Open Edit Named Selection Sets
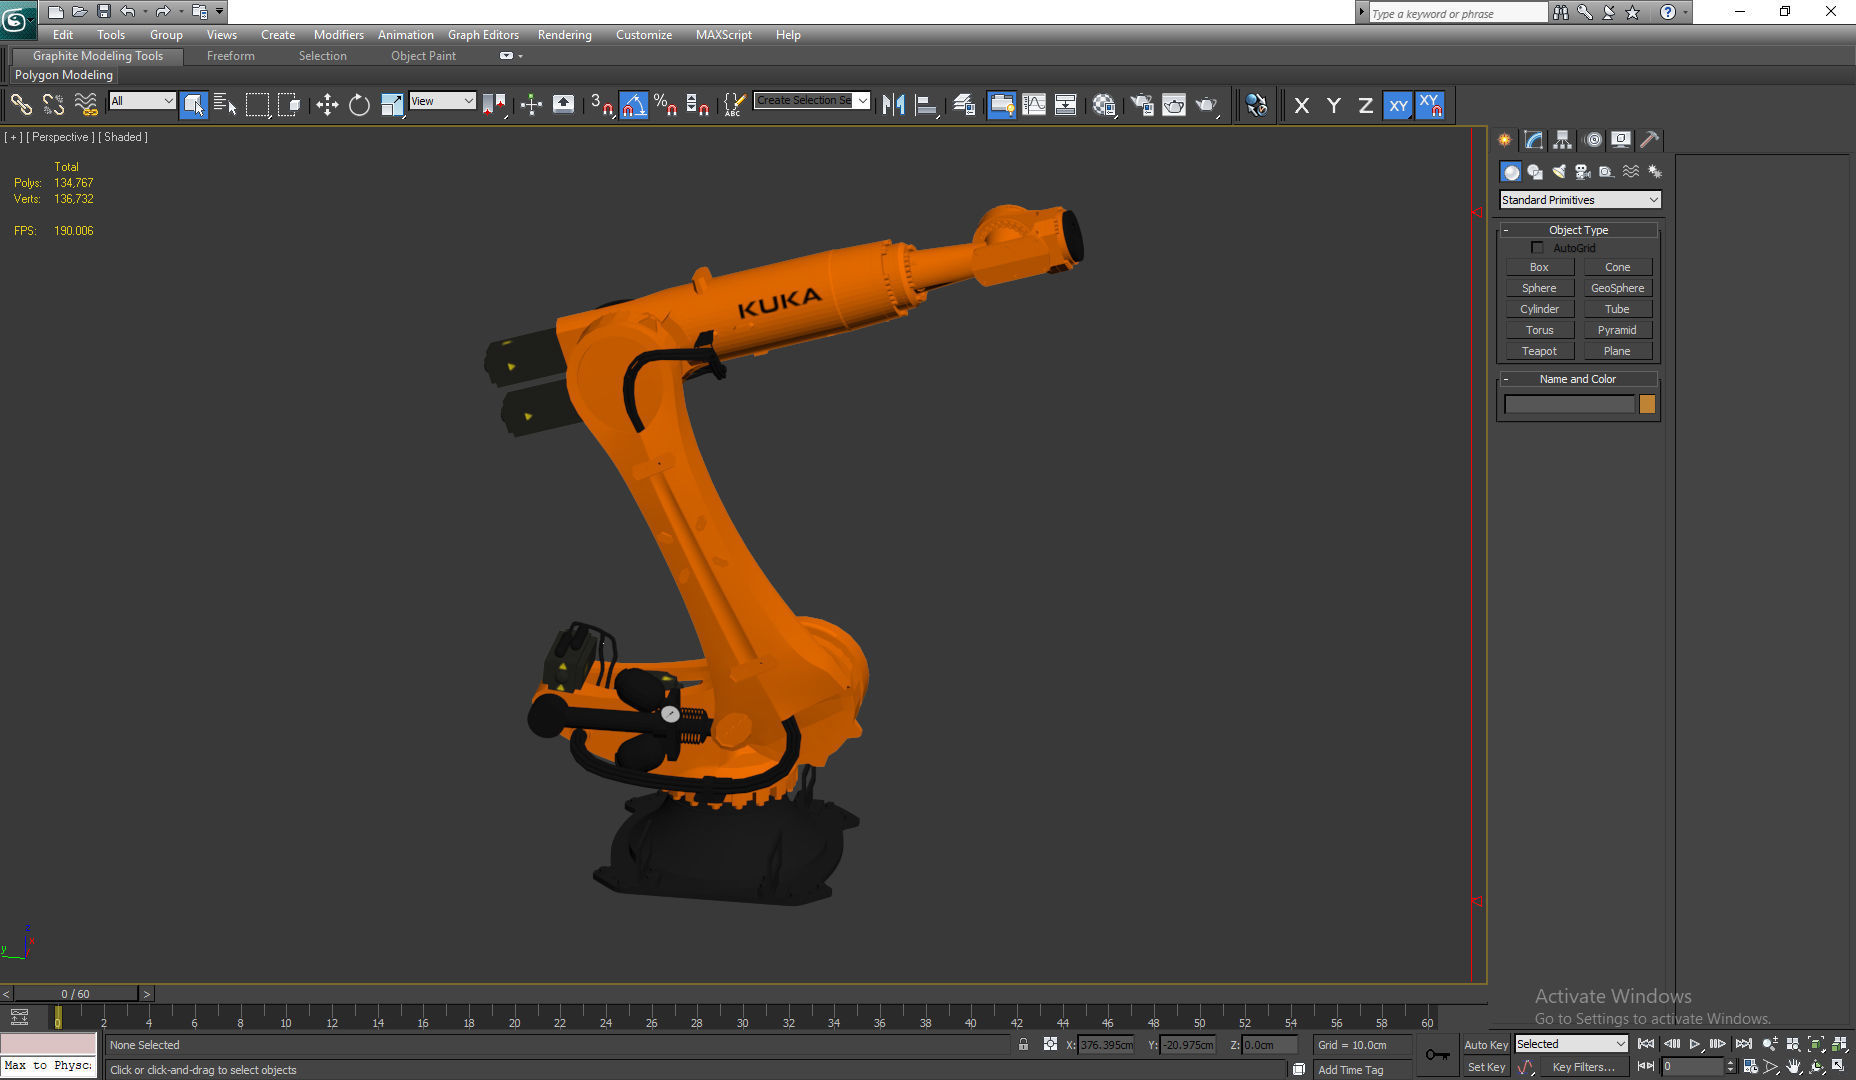 [734, 104]
